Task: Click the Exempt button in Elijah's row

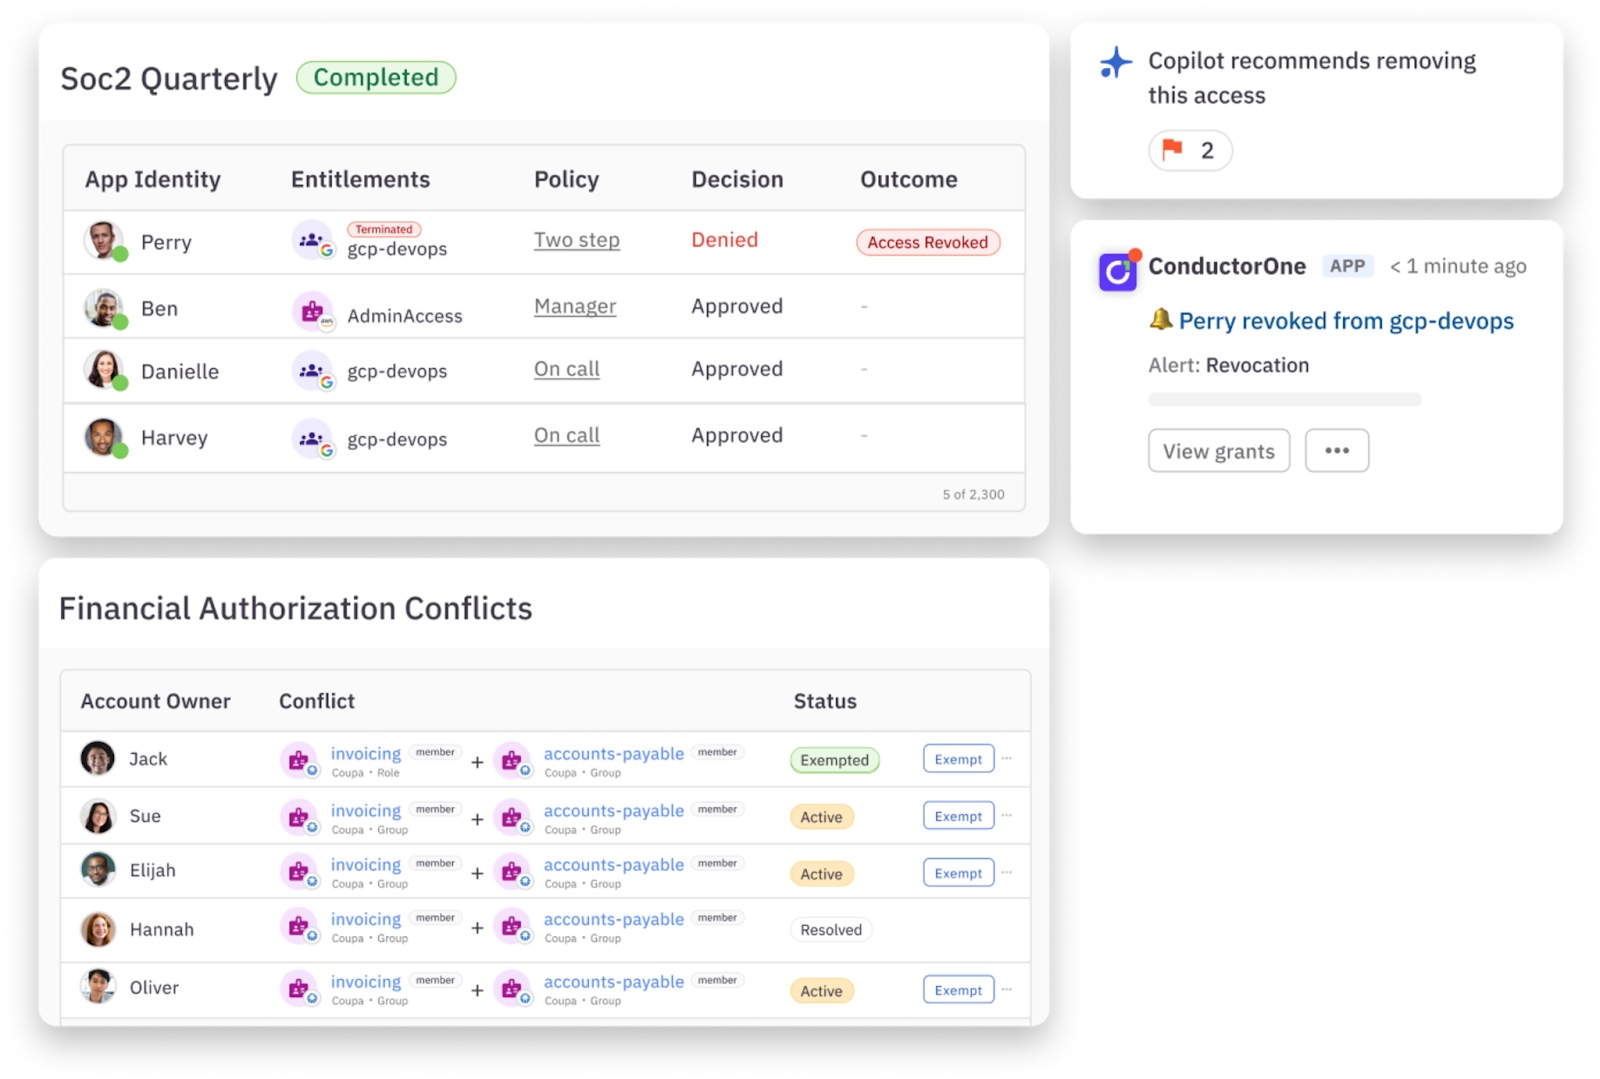Action: point(956,872)
